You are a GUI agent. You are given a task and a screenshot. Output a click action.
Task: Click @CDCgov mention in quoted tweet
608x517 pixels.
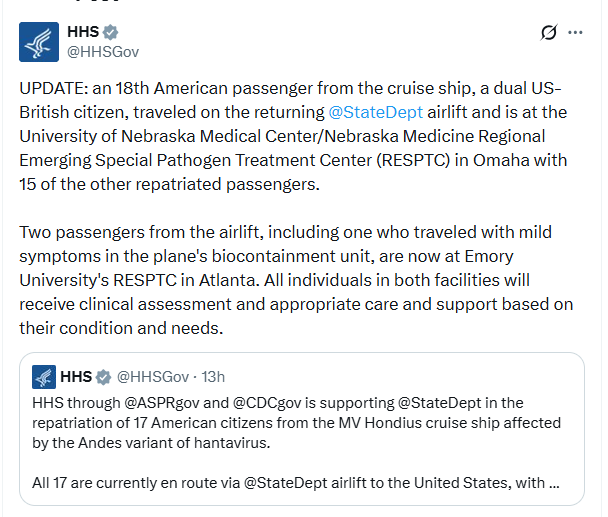click(x=267, y=403)
